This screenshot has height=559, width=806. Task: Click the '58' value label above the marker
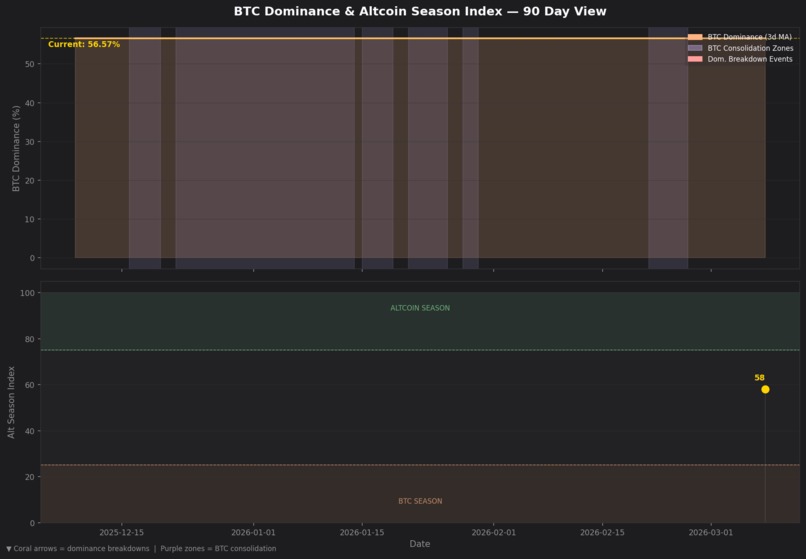click(759, 377)
